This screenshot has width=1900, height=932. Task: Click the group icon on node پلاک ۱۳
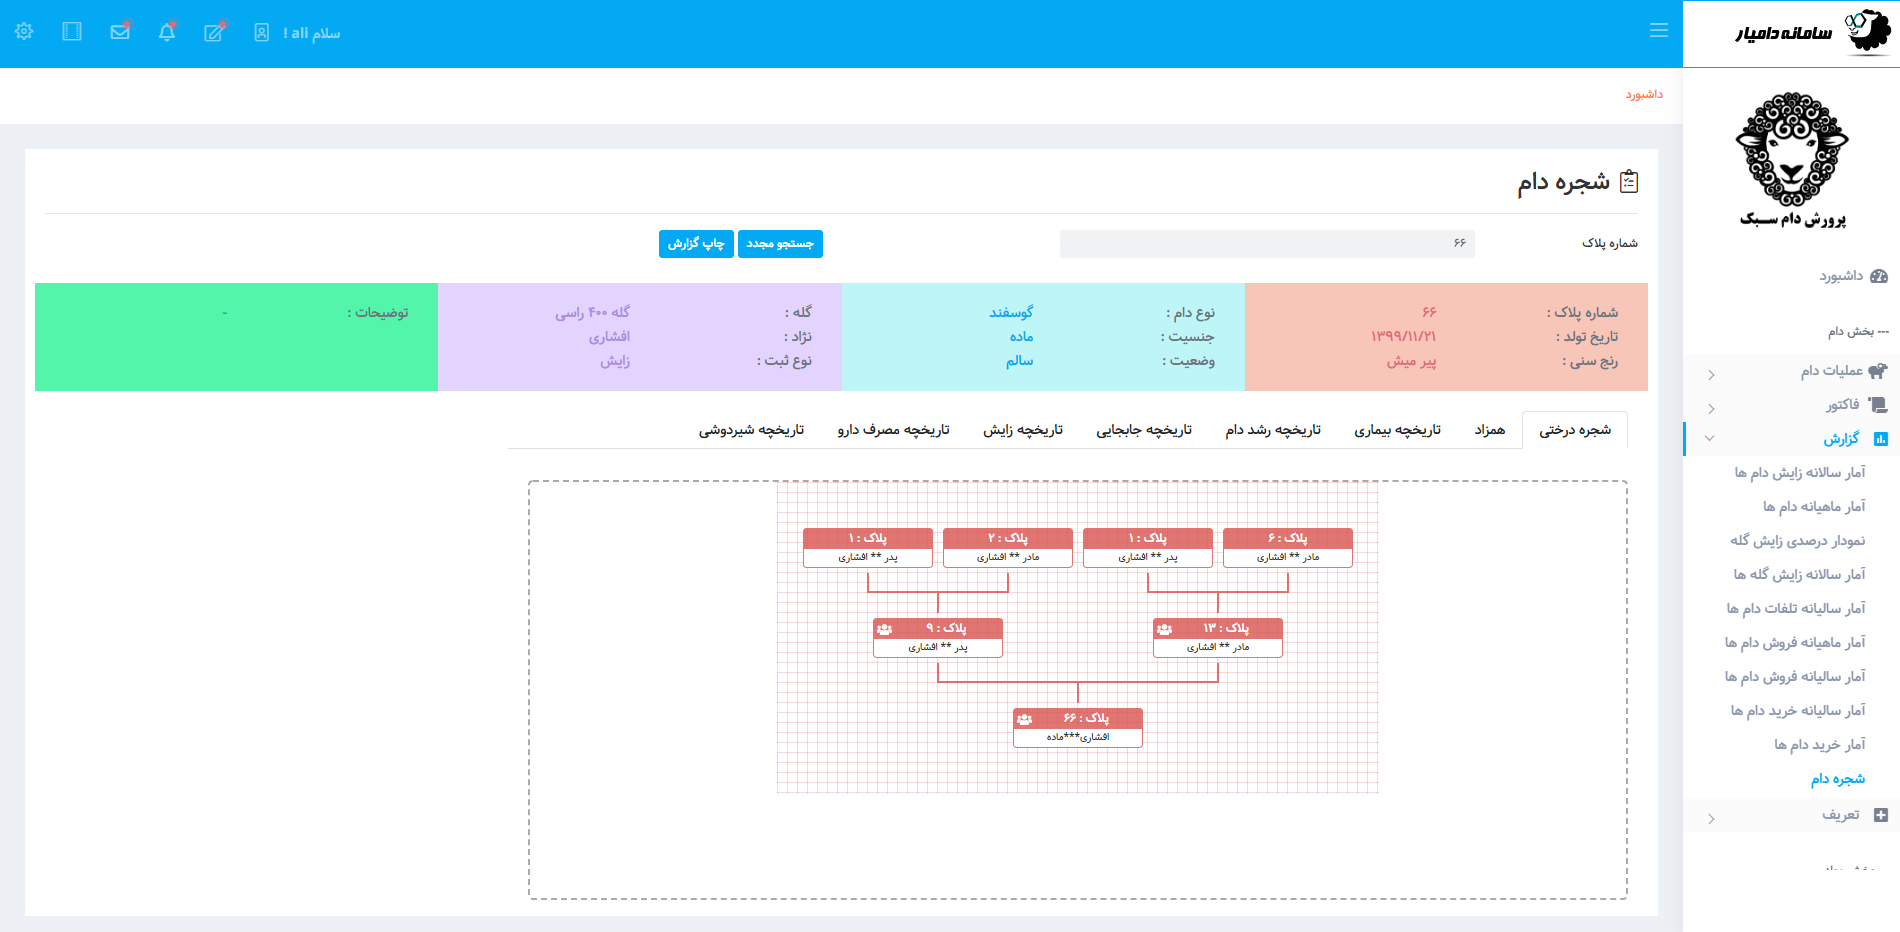pyautogui.click(x=1164, y=629)
